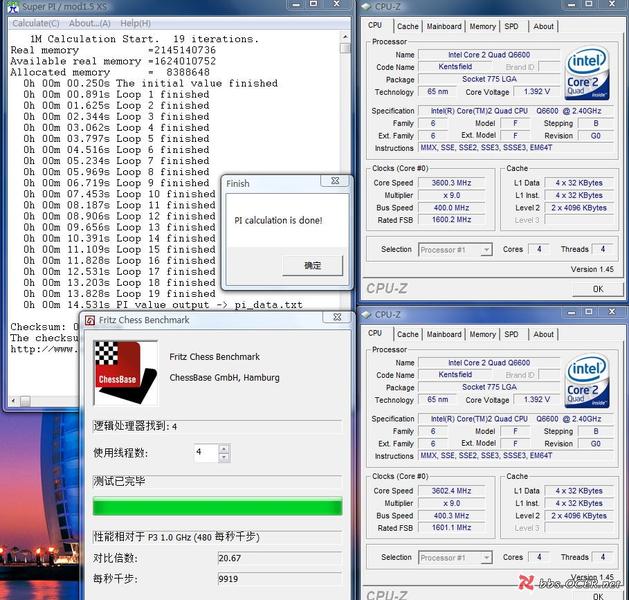Viewport: 629px width, 600px height.
Task: Click the Super PI title bar icon
Action: point(13,7)
